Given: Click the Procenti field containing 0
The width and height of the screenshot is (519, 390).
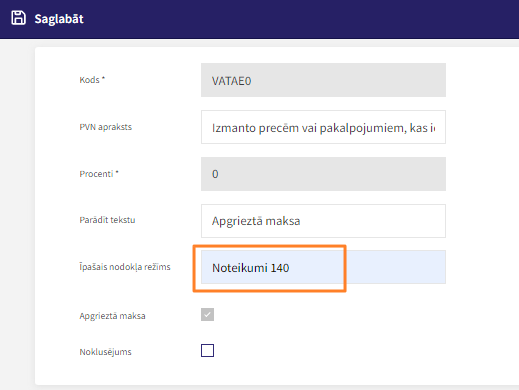Looking at the screenshot, I should pos(323,174).
